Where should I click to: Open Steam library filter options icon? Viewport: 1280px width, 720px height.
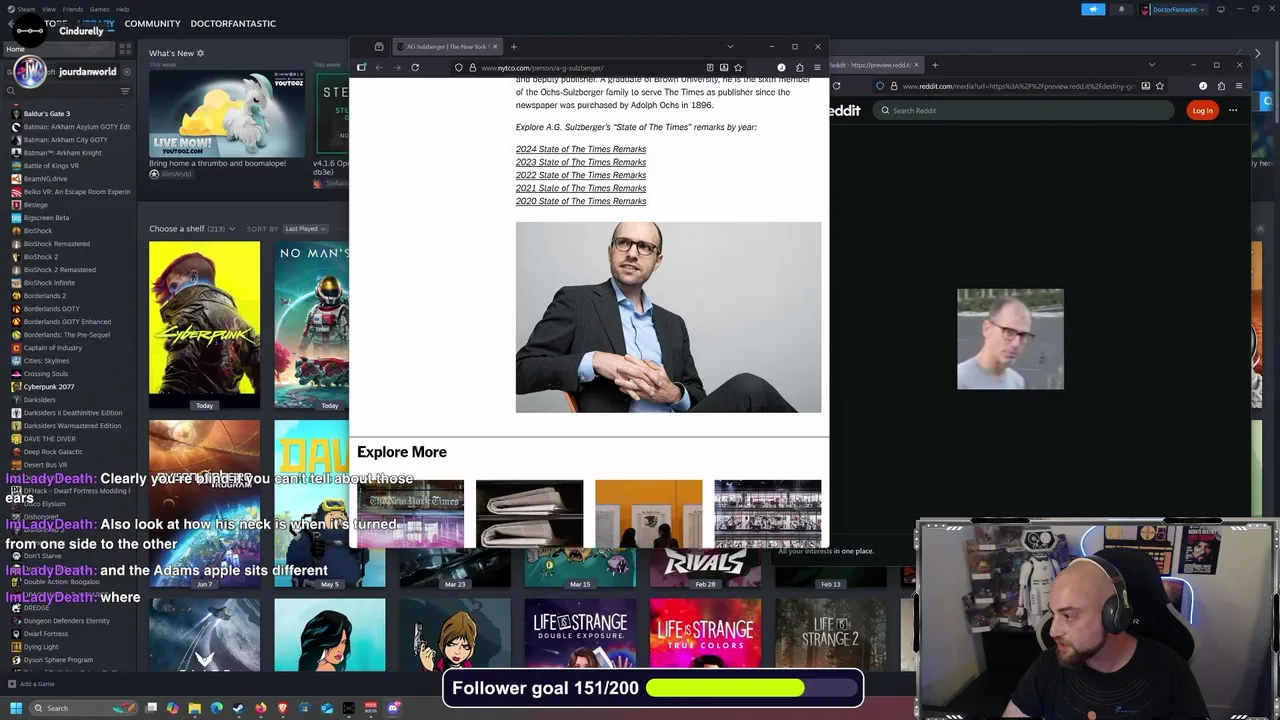(x=125, y=91)
